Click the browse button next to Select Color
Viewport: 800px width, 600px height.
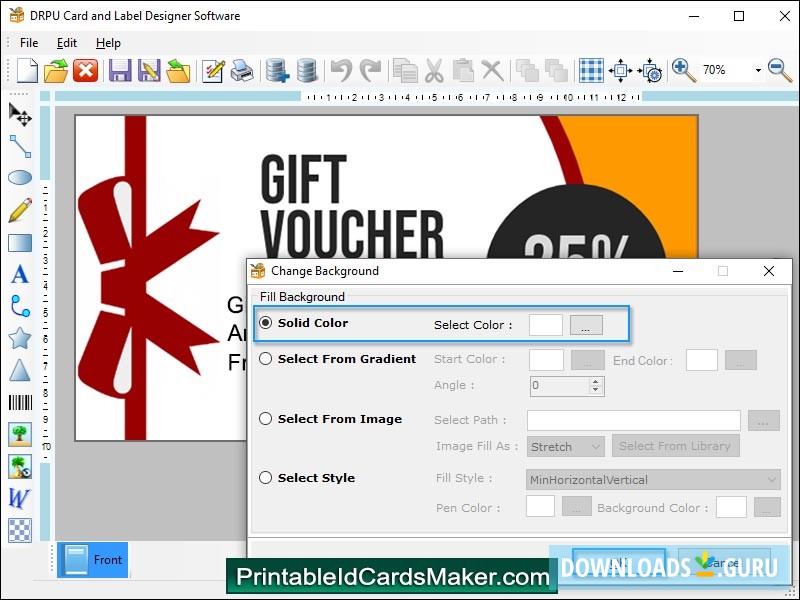point(586,325)
